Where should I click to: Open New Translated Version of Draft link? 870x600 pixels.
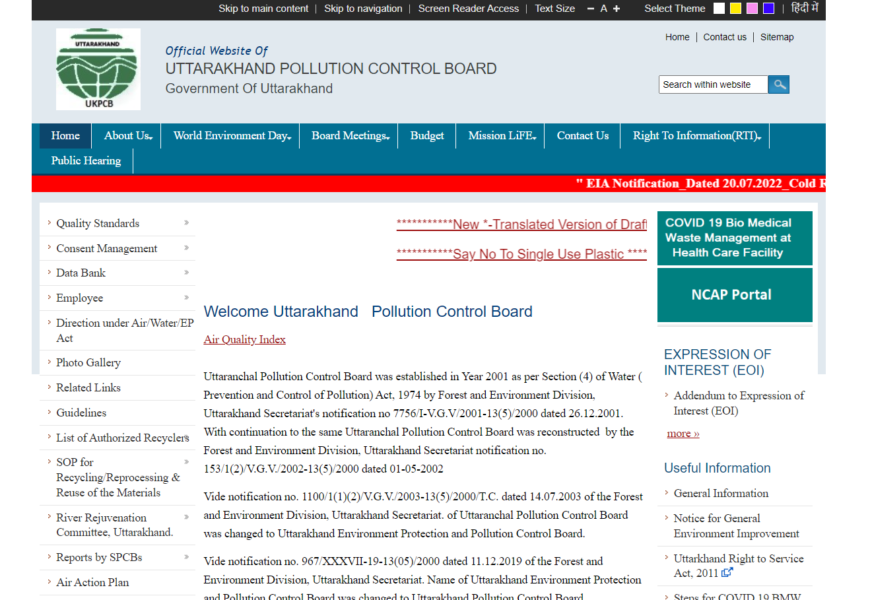click(522, 224)
